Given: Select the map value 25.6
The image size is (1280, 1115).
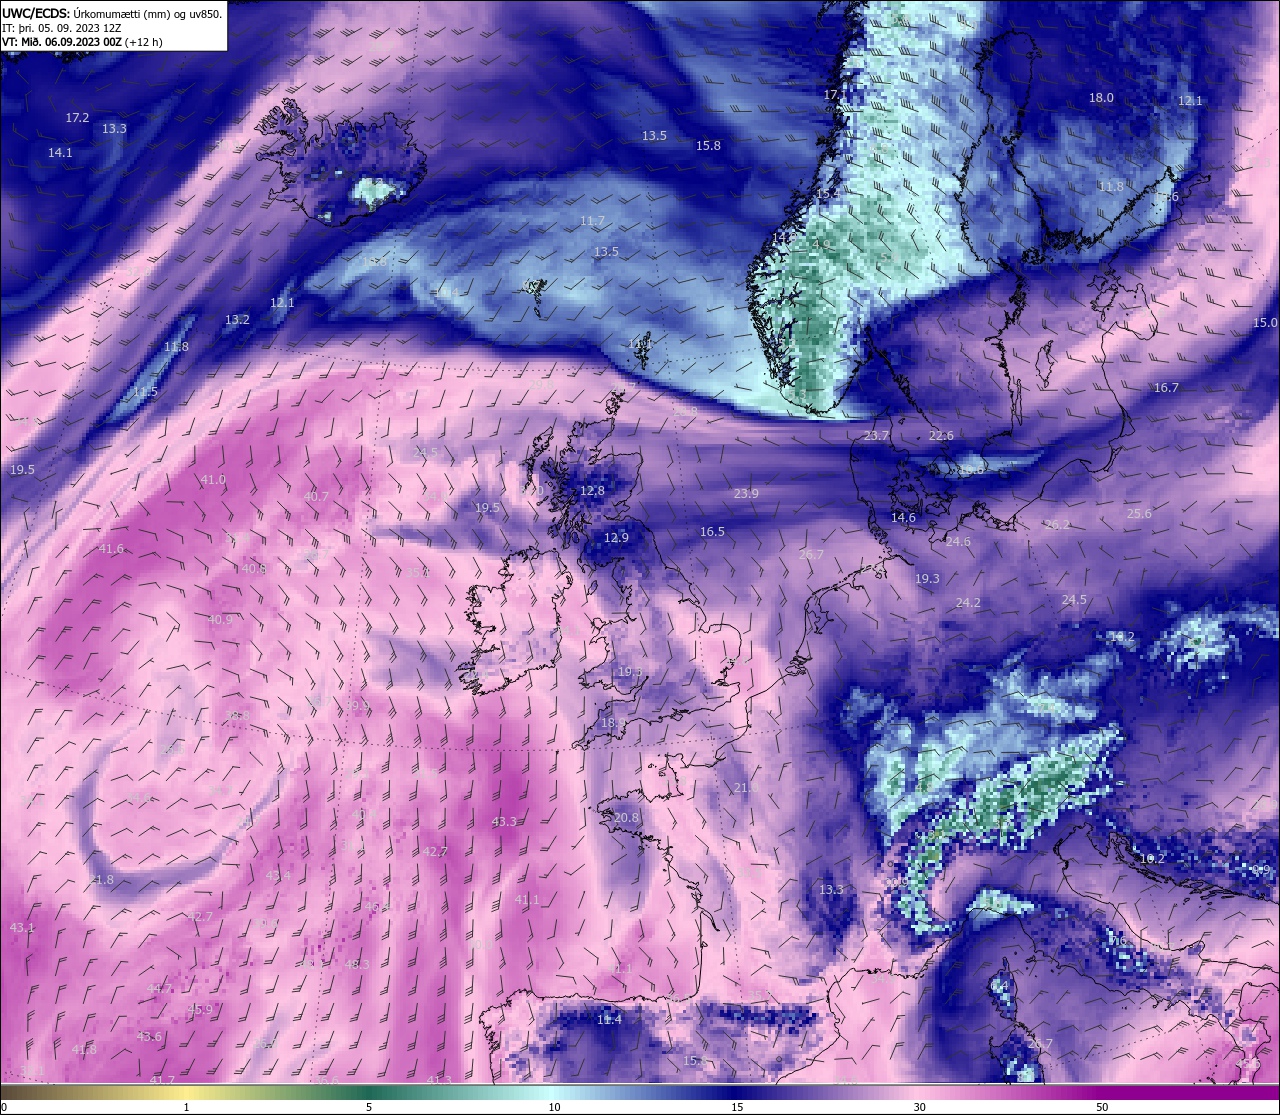Looking at the screenshot, I should [1139, 514].
